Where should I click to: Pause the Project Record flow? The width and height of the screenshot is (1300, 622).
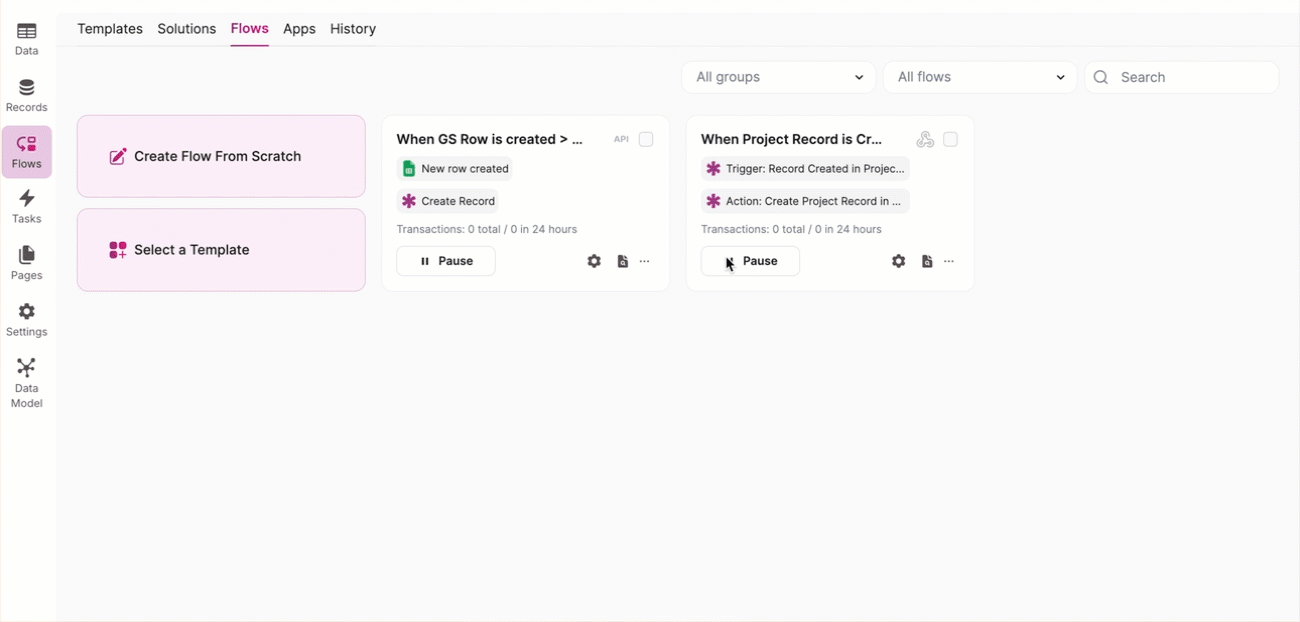pos(750,261)
